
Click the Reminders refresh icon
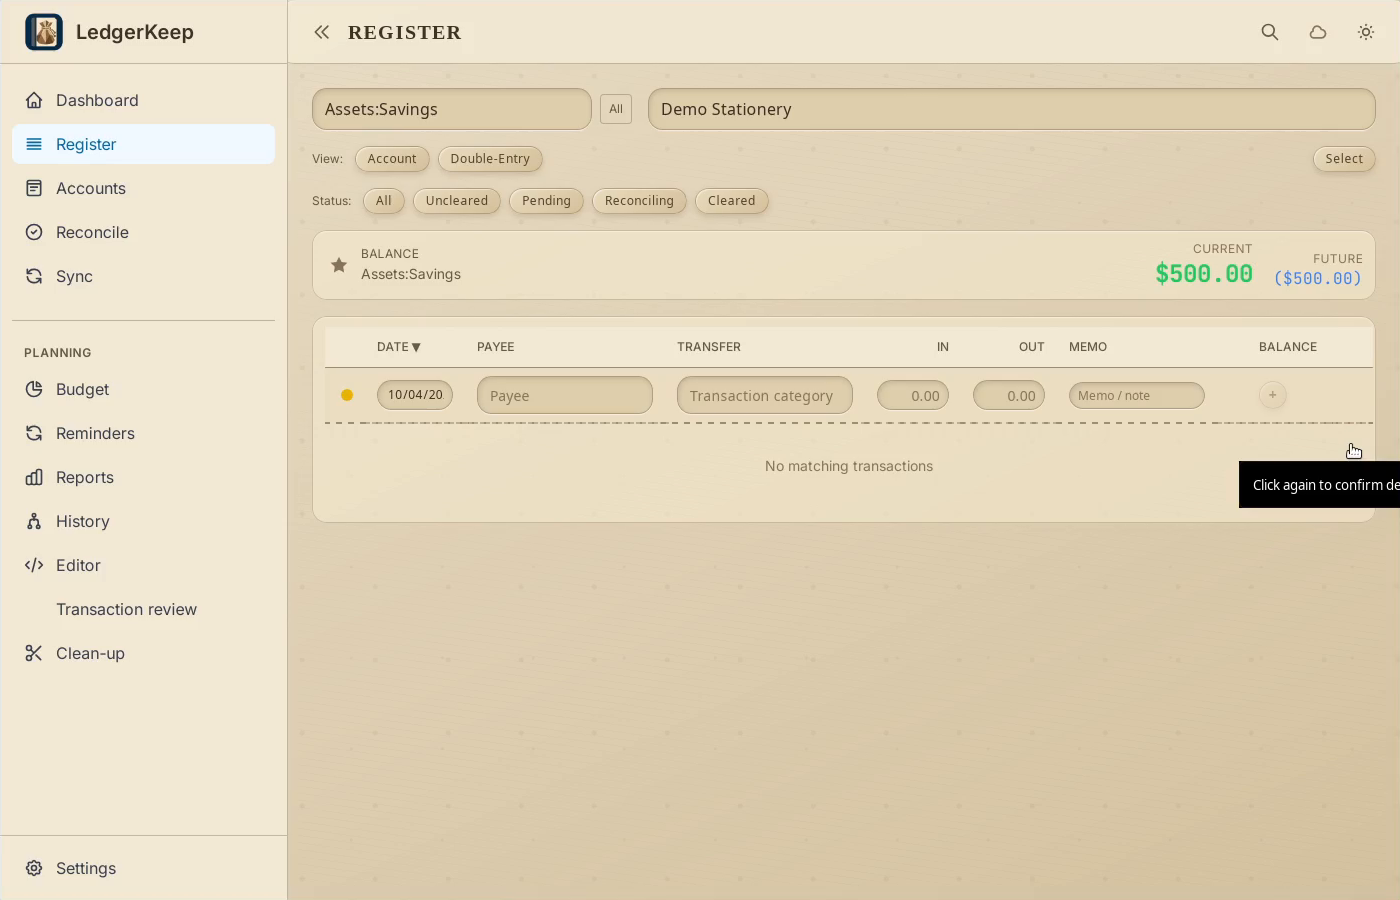(34, 433)
